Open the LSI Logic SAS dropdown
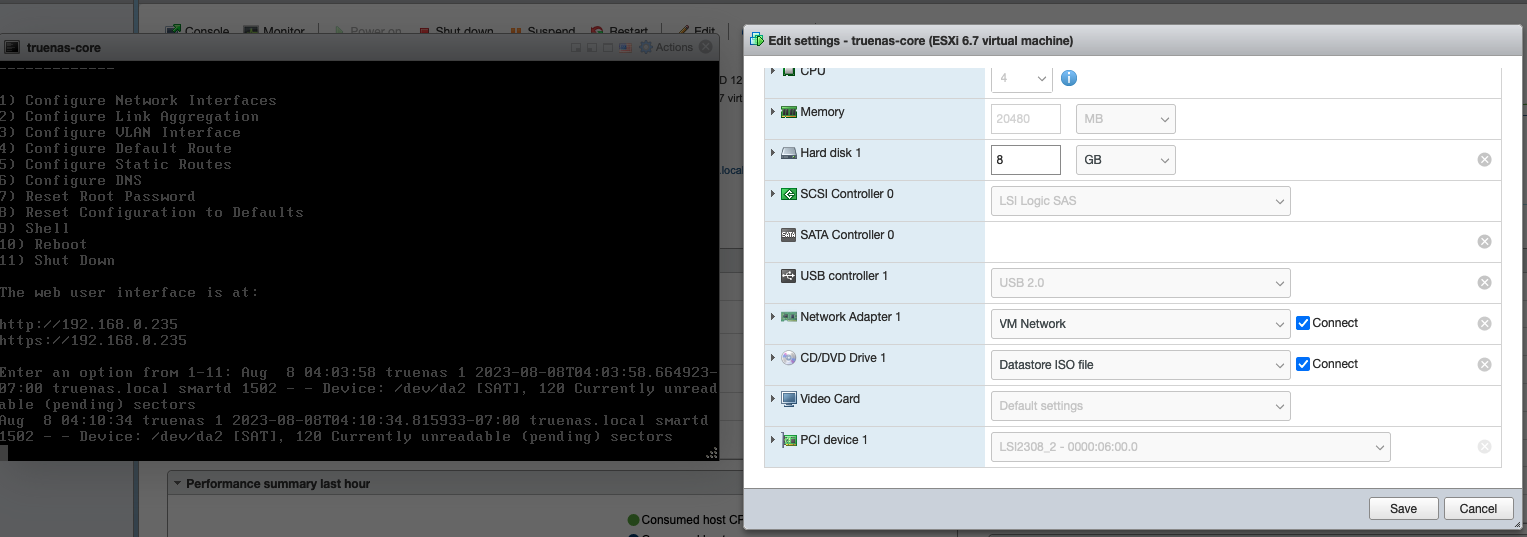 point(1141,201)
